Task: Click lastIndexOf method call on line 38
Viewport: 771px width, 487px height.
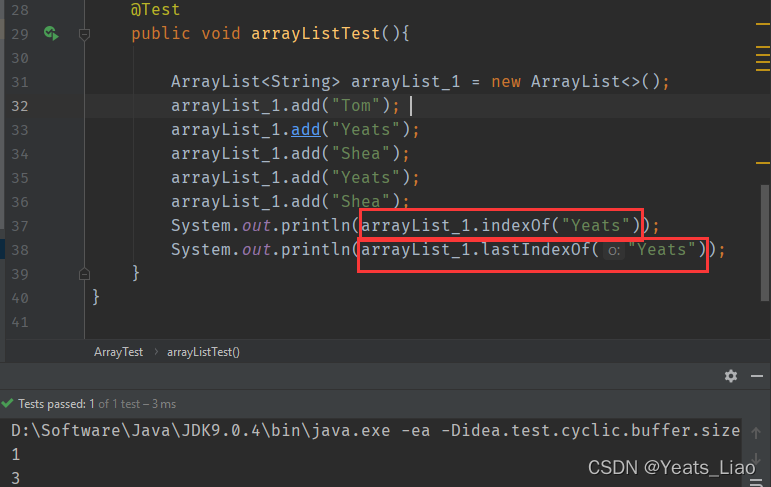Action: click(535, 249)
